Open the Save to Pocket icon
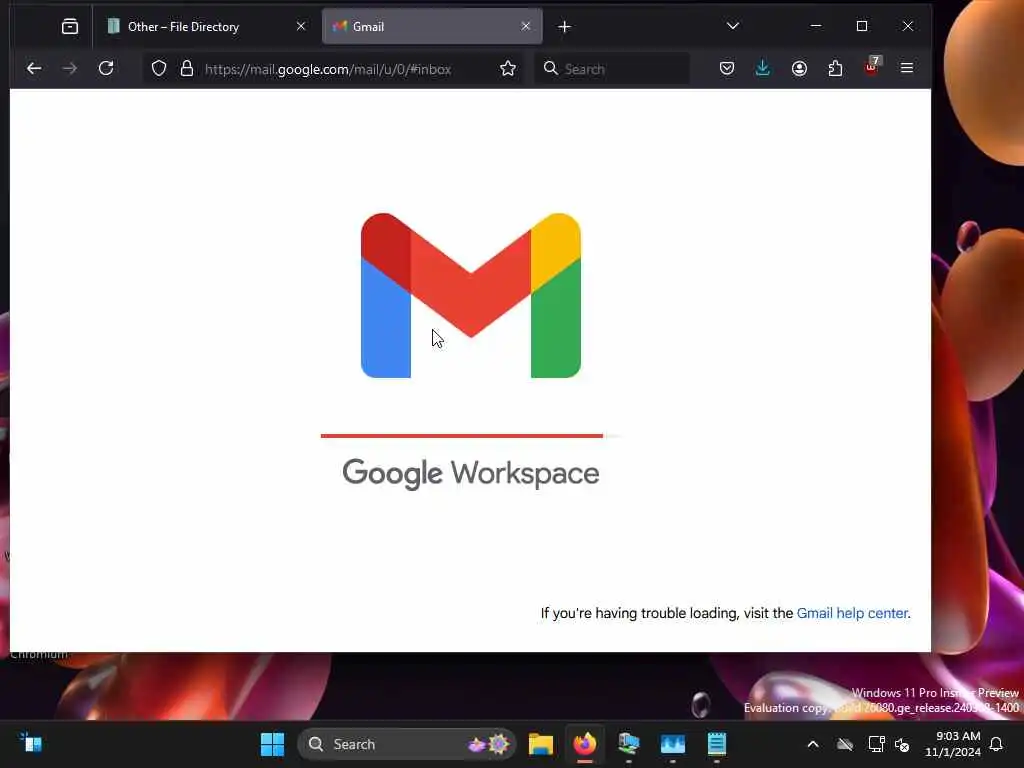 click(x=727, y=69)
